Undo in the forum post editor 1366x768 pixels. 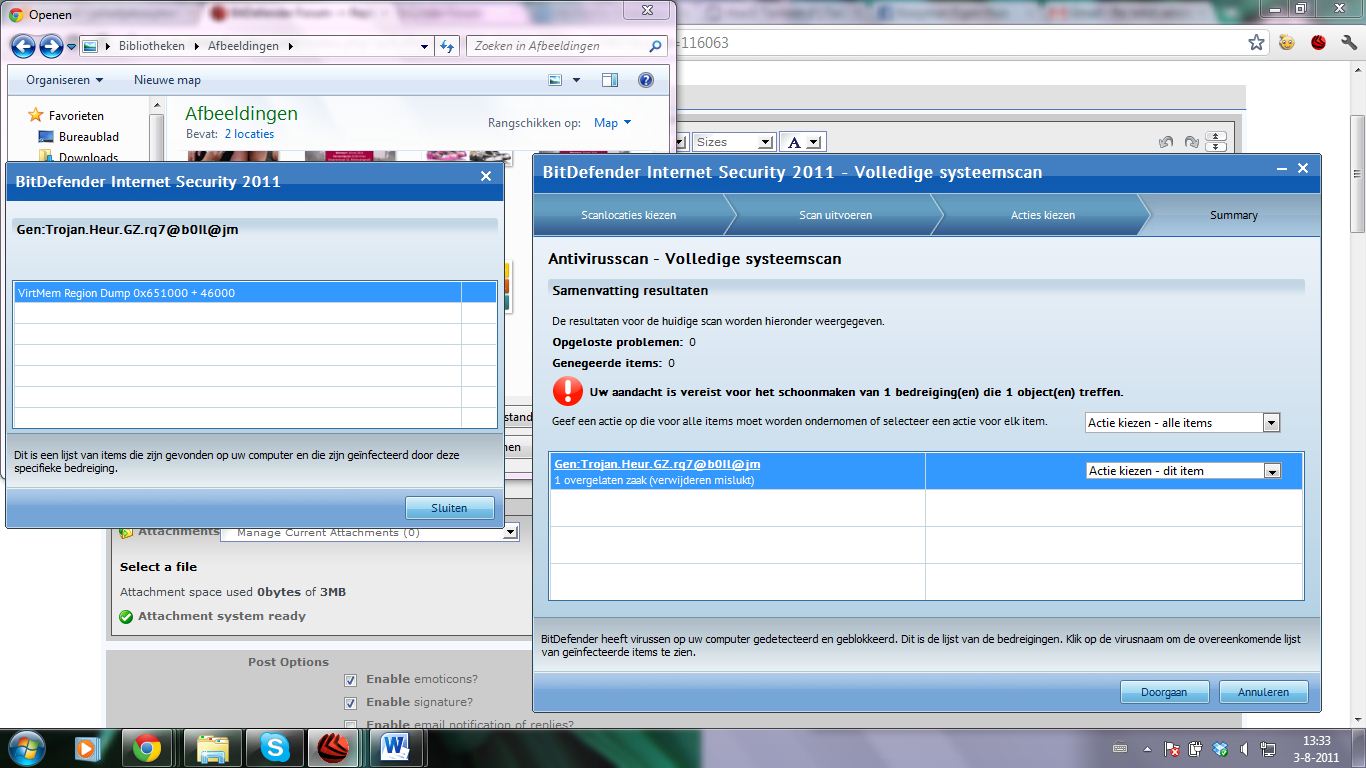(1166, 142)
